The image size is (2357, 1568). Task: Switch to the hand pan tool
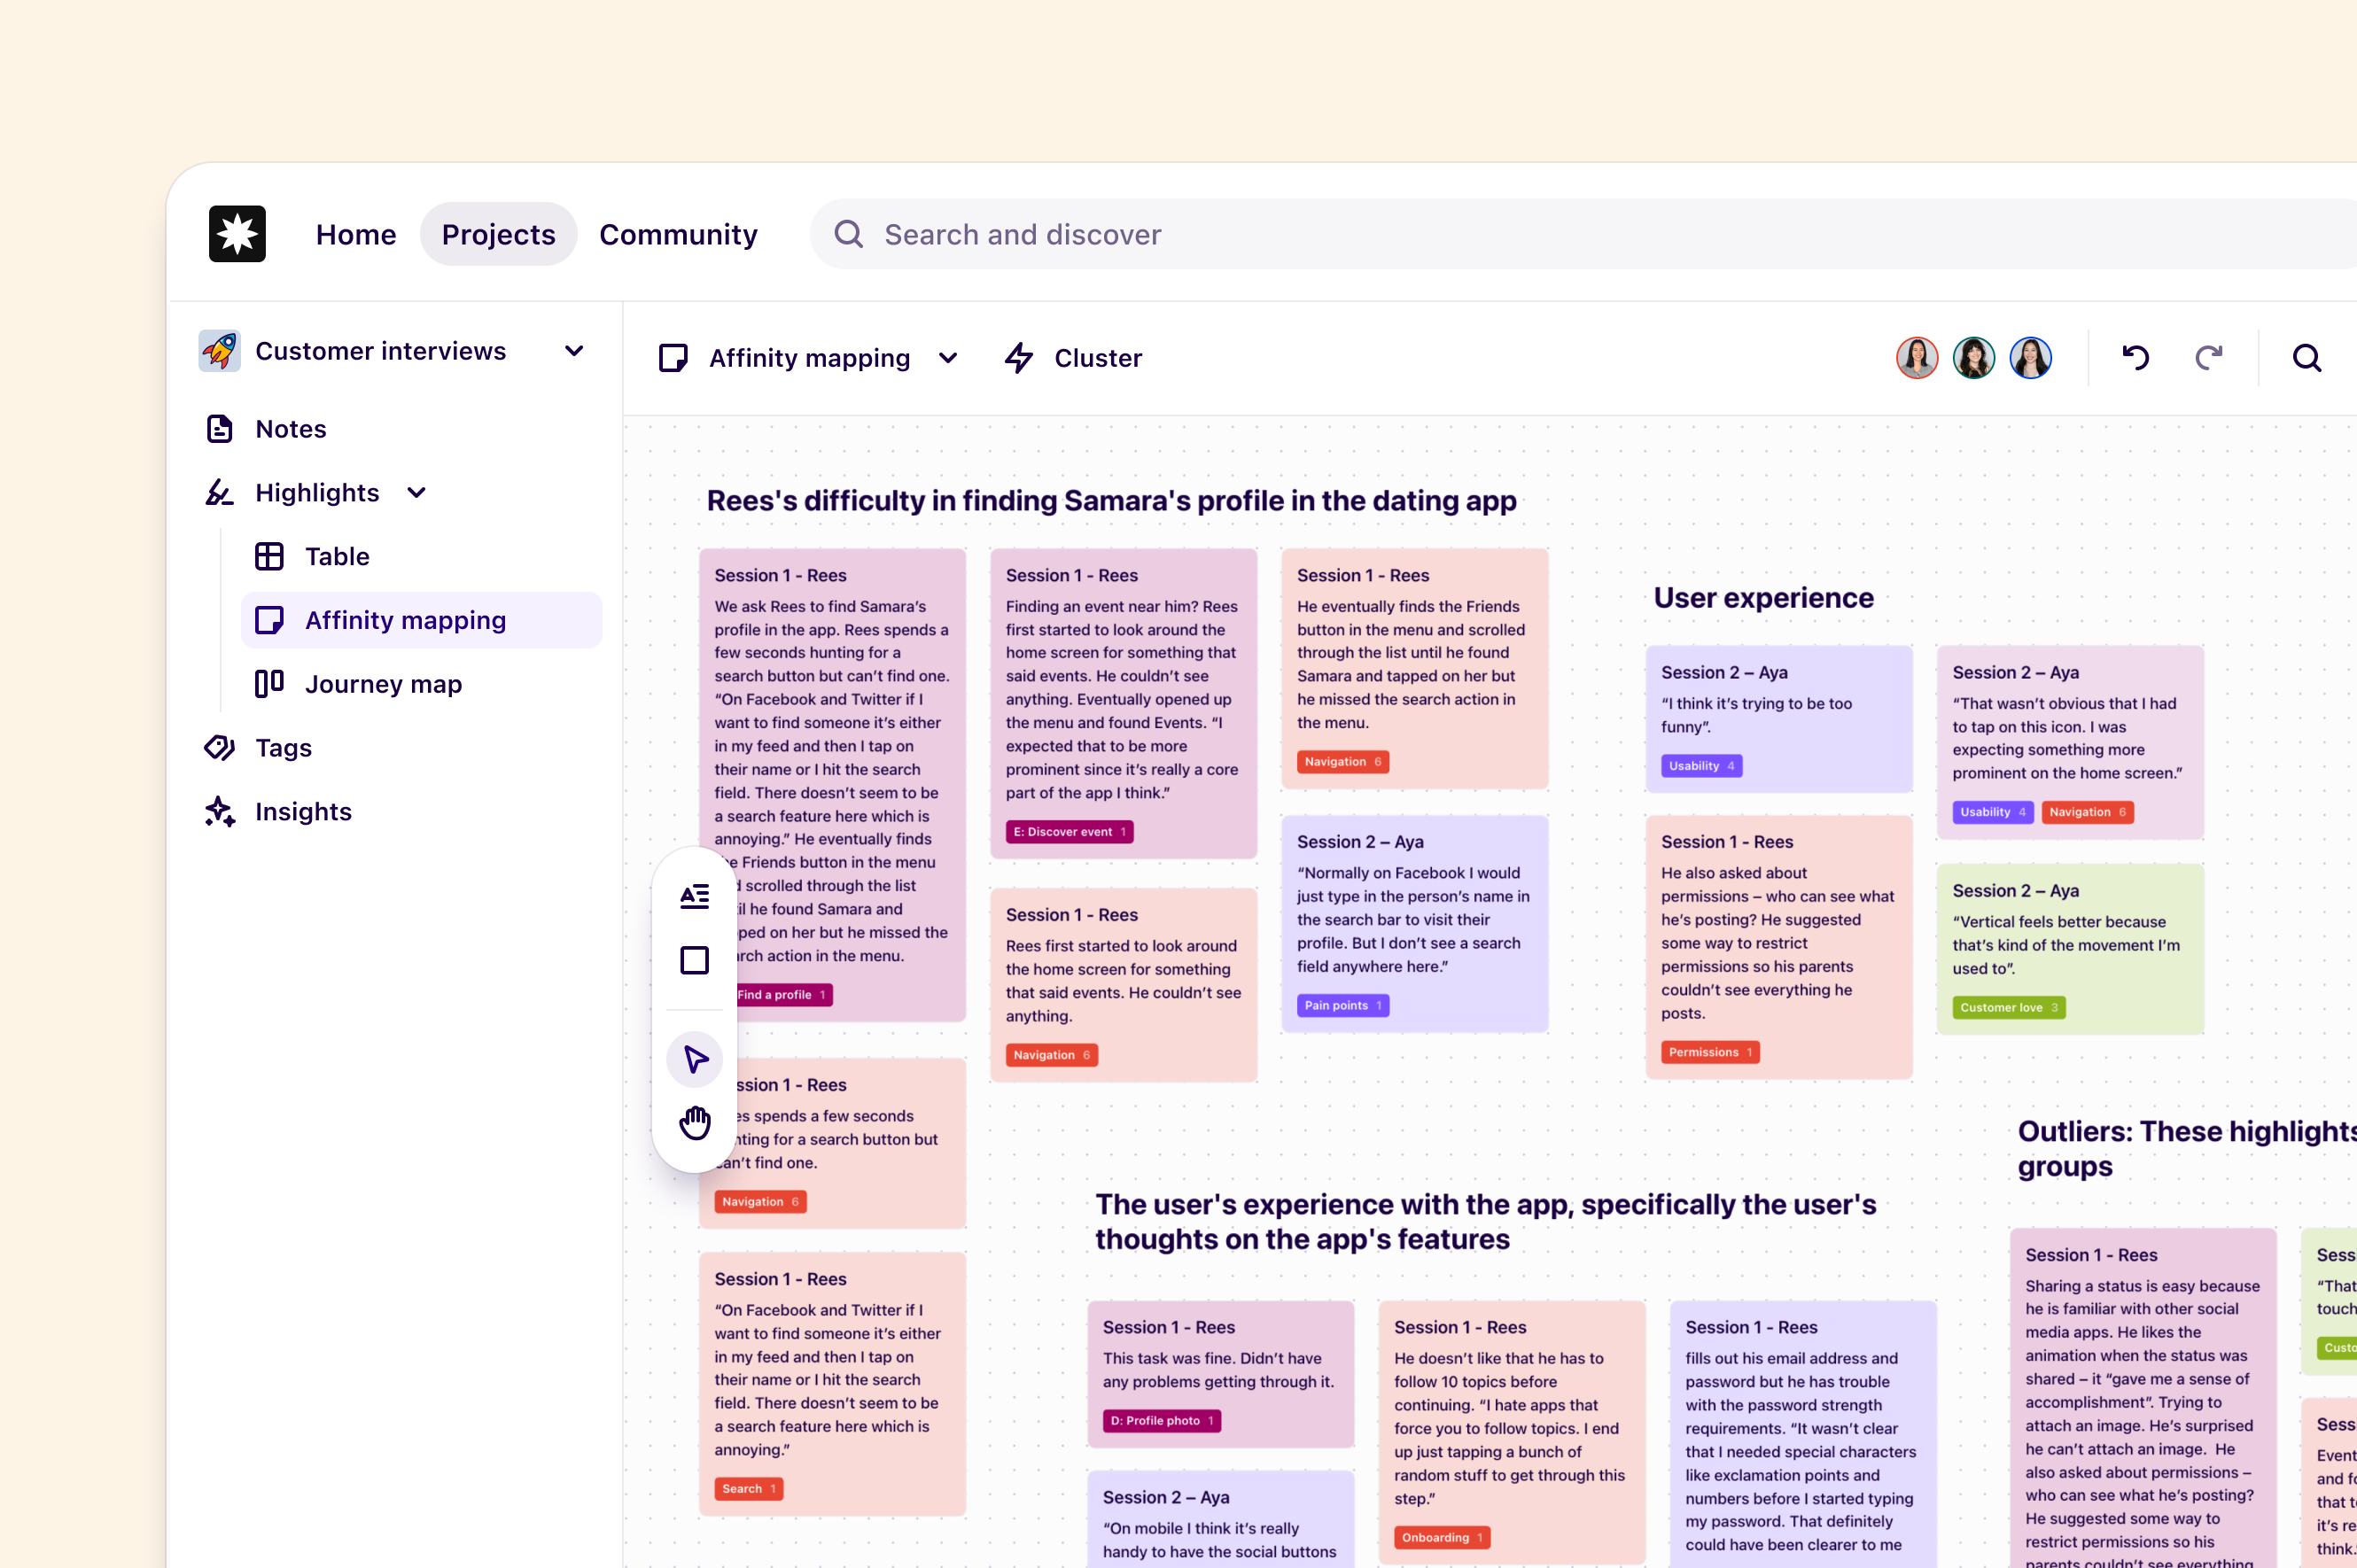pyautogui.click(x=694, y=1122)
